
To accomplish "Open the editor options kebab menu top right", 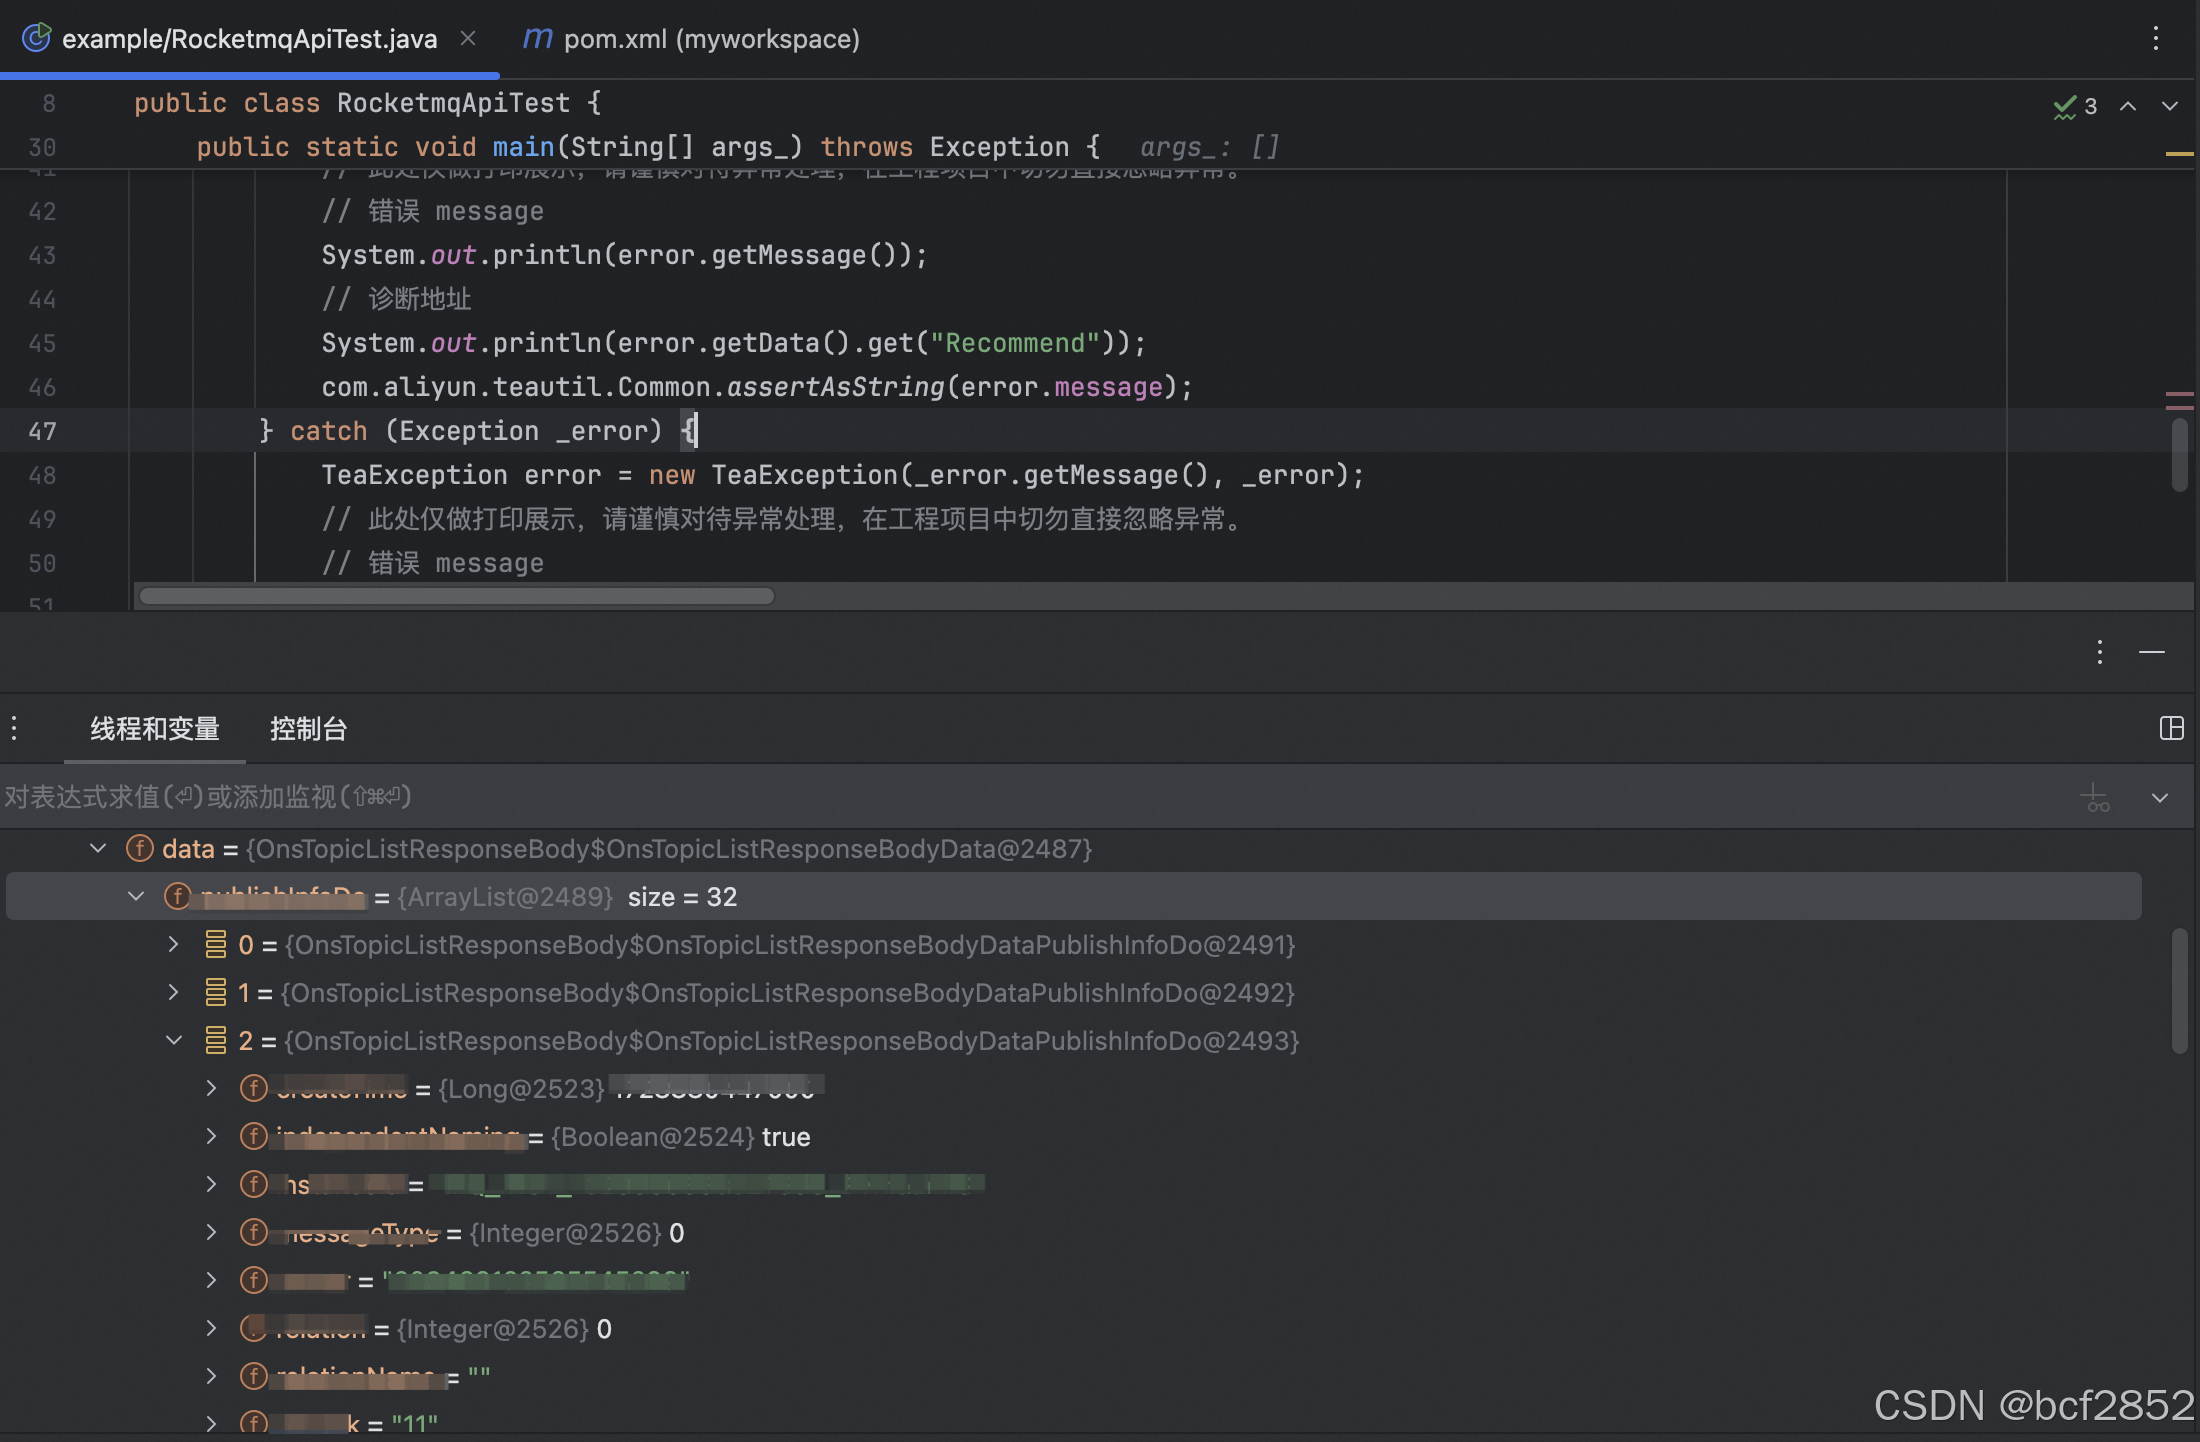I will tap(2156, 38).
